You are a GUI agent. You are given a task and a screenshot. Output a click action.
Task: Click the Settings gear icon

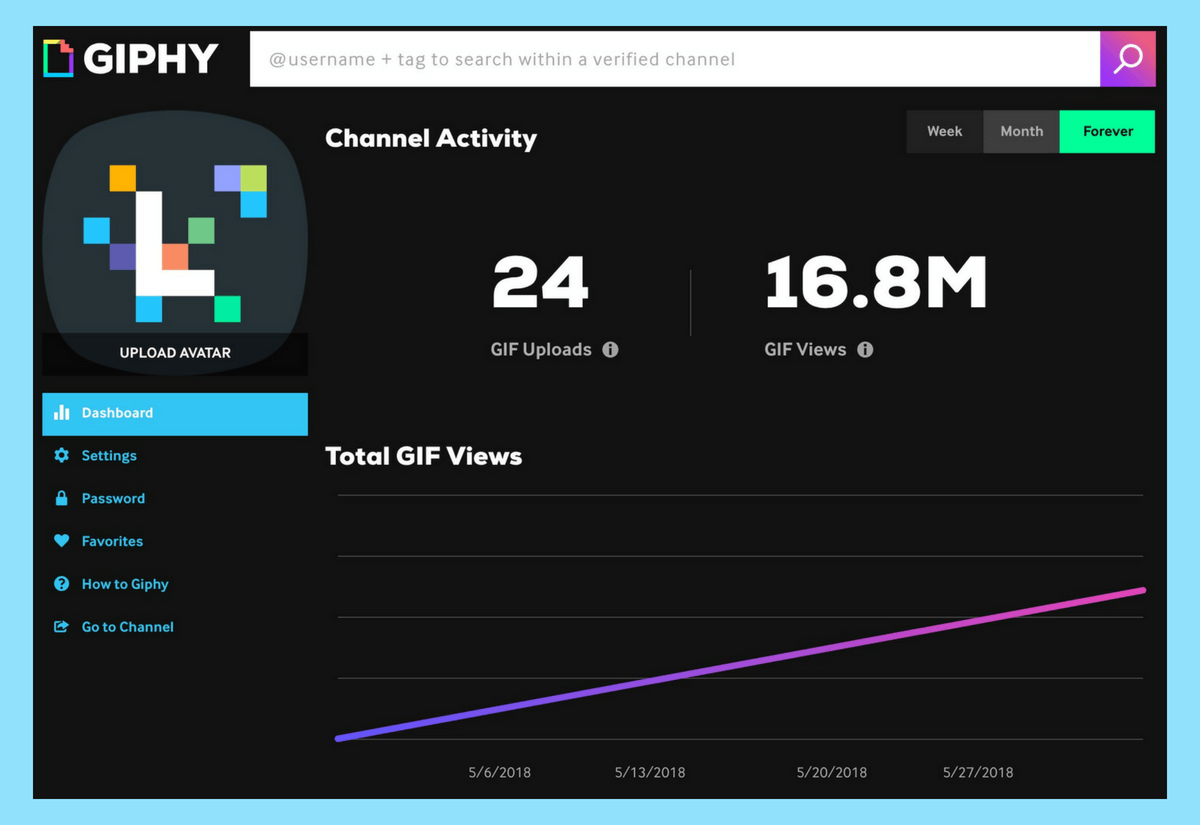[61, 456]
